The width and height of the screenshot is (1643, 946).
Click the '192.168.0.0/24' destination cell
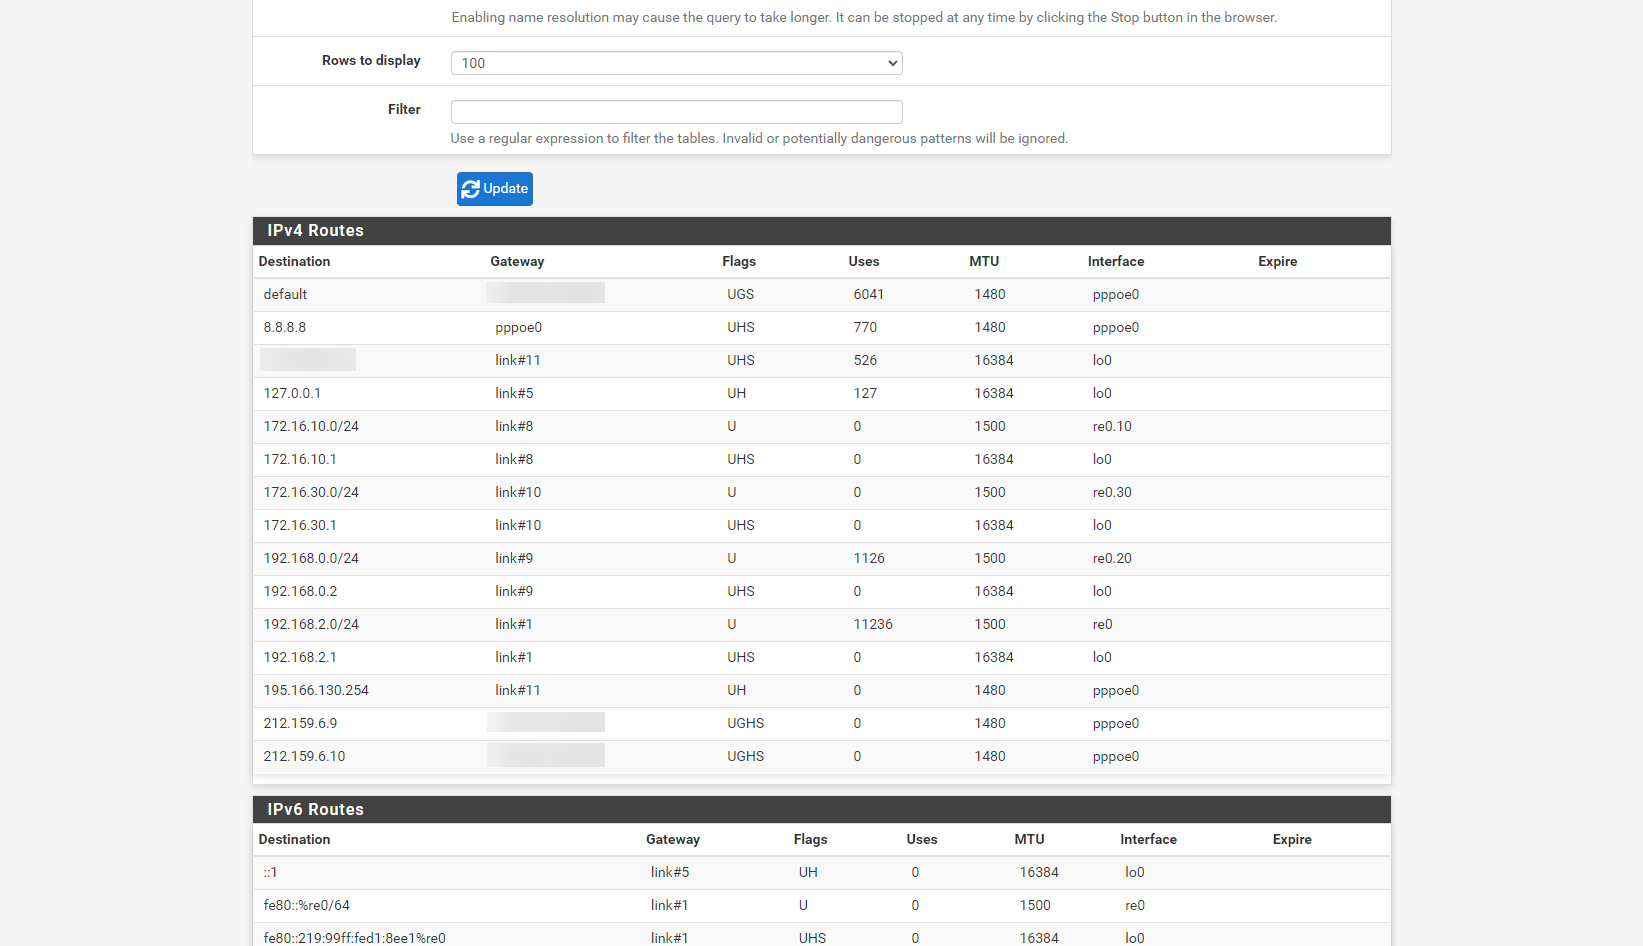coord(311,559)
